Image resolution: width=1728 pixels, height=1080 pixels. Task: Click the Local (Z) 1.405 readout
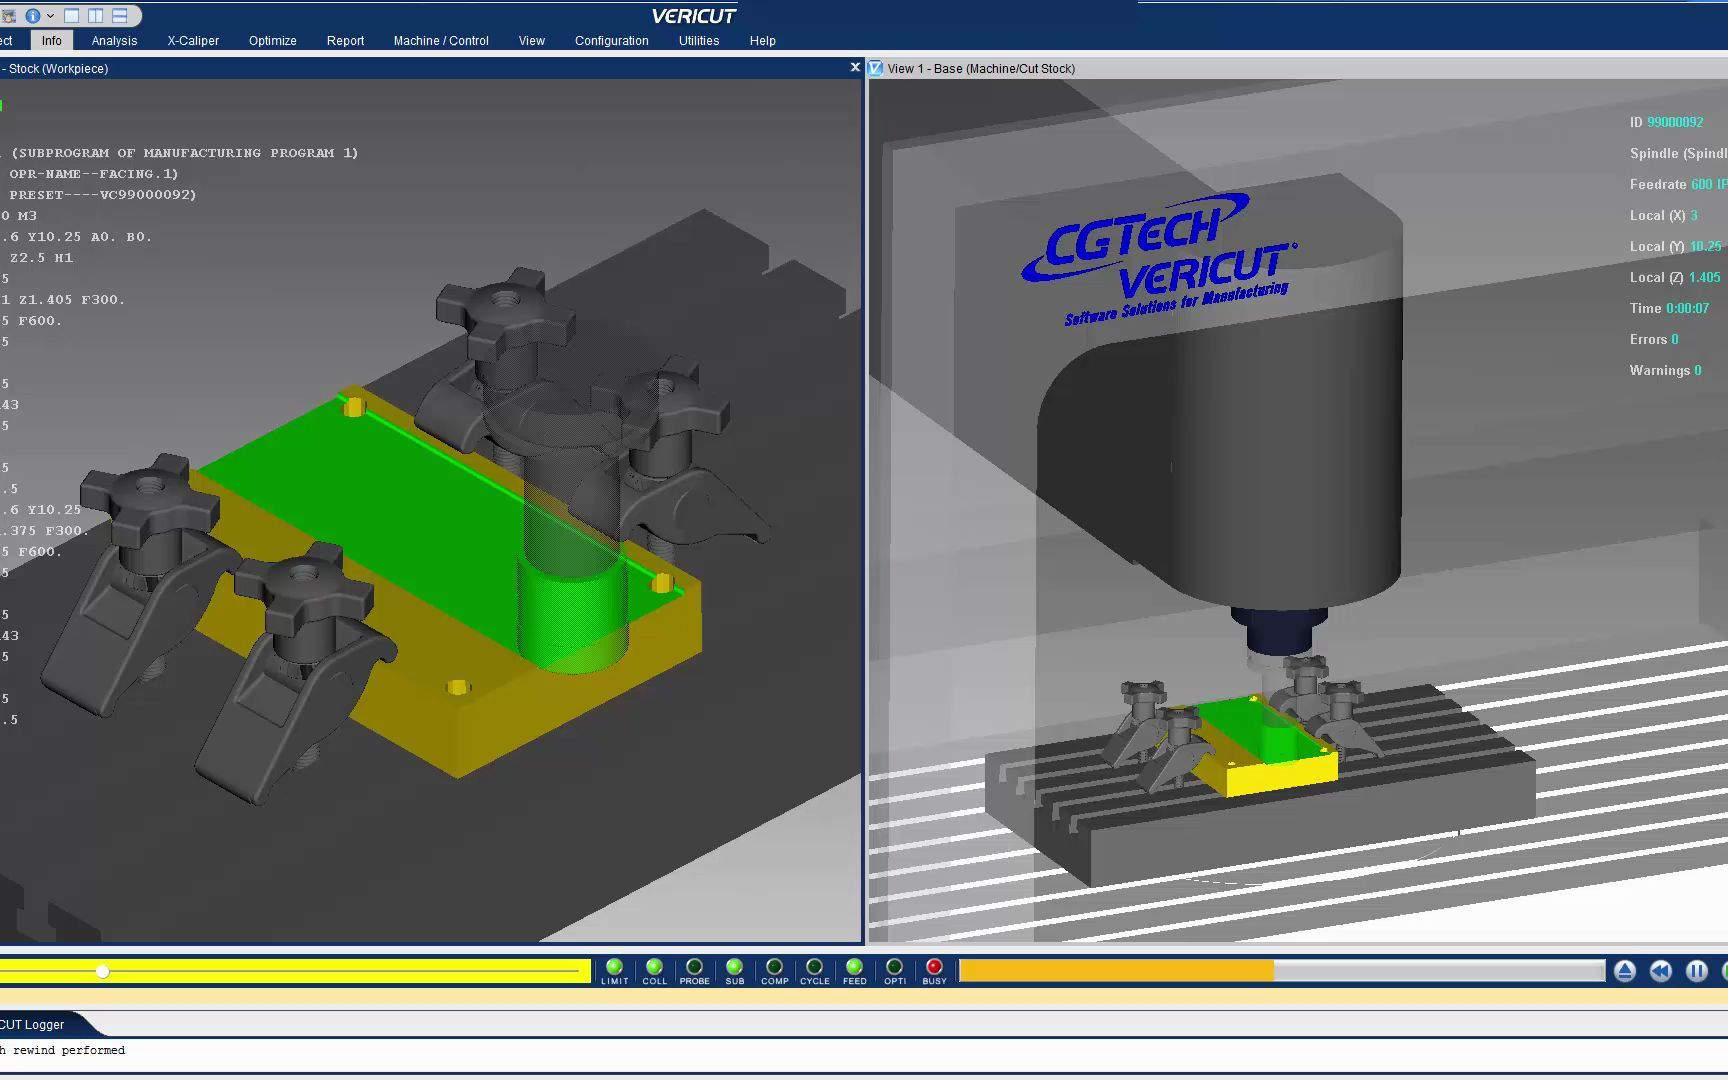[1675, 277]
